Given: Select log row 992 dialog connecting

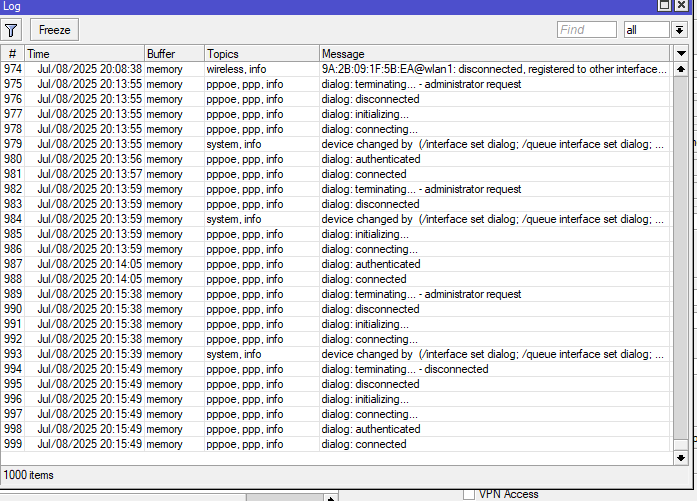Looking at the screenshot, I should [x=336, y=339].
